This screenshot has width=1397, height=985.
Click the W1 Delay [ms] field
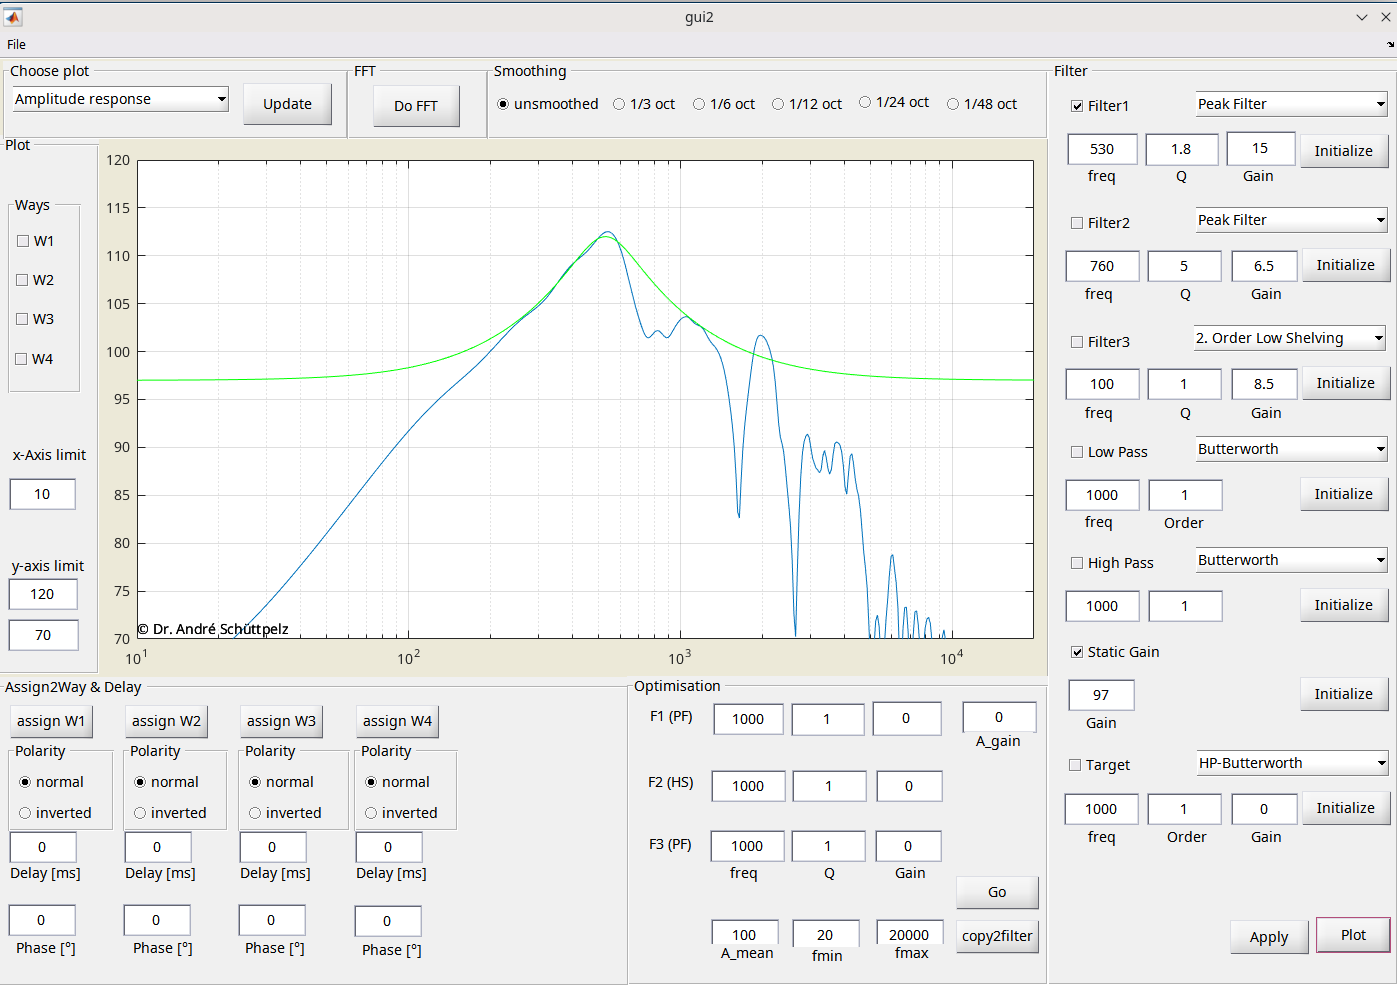42,847
